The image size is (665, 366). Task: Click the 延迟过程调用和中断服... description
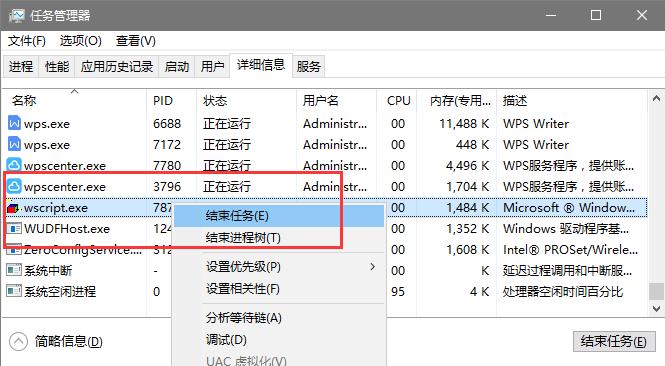567,270
